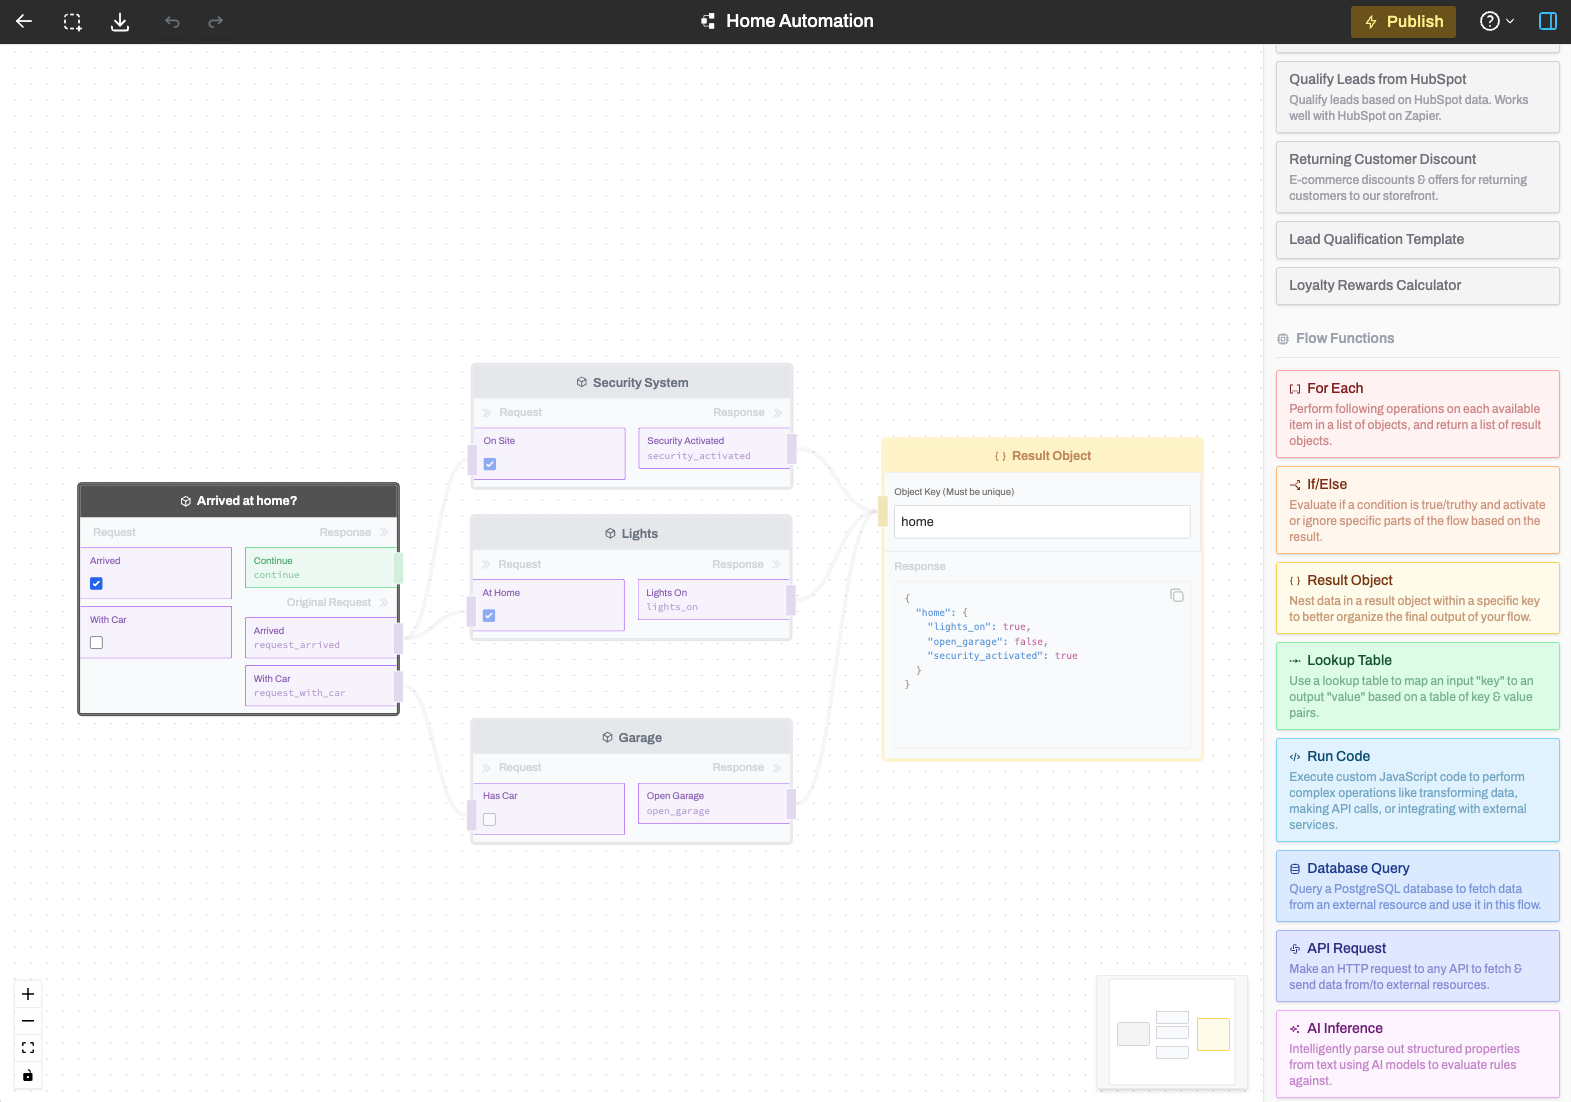The height and width of the screenshot is (1102, 1571).
Task: Click the Object Key input field
Action: (1042, 522)
